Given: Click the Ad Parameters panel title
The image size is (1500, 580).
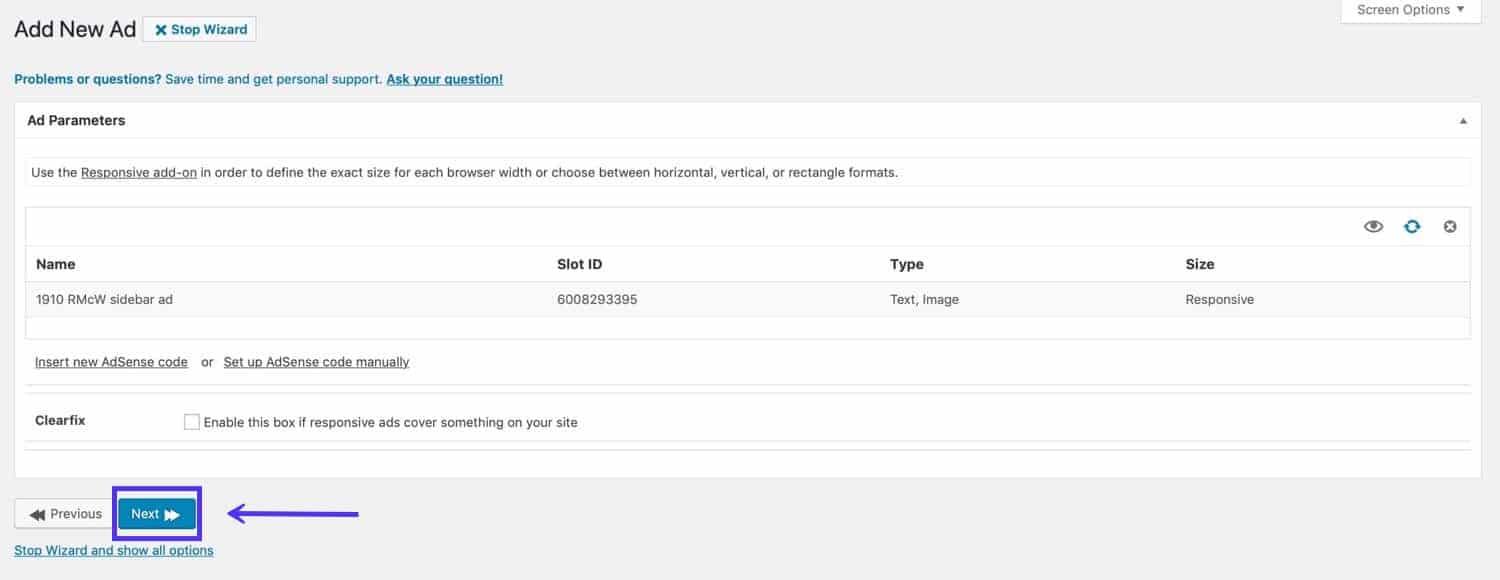Looking at the screenshot, I should (76, 120).
